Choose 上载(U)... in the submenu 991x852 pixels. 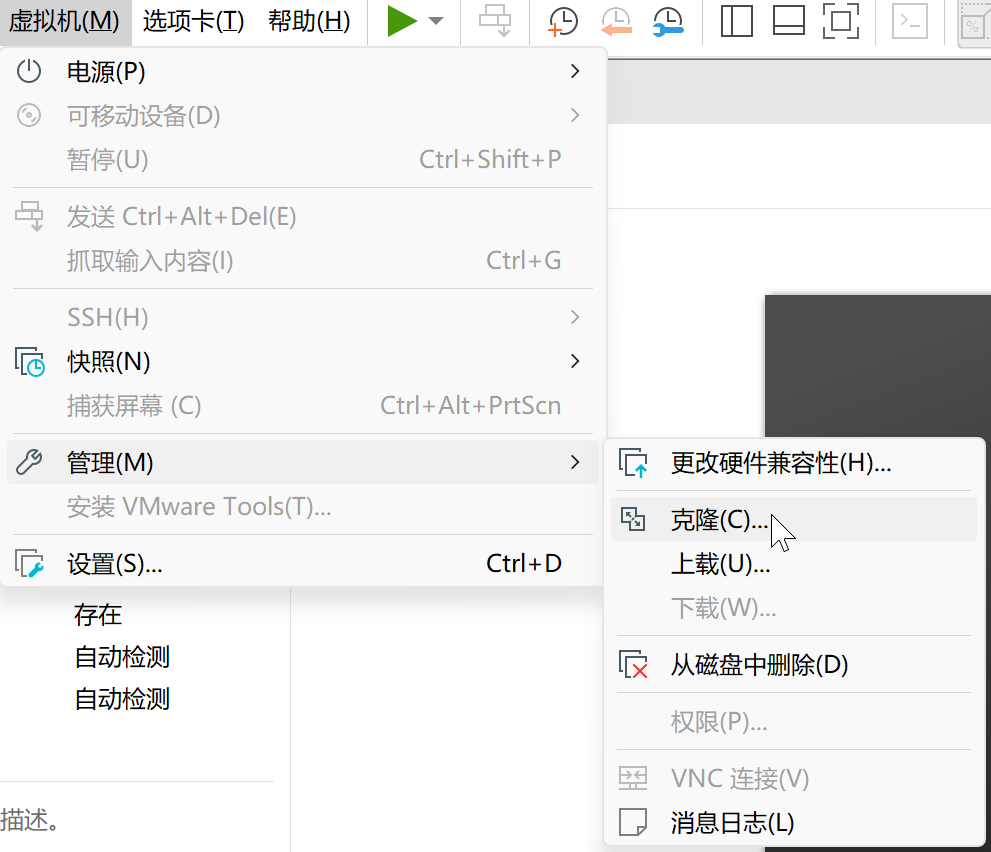[794, 564]
